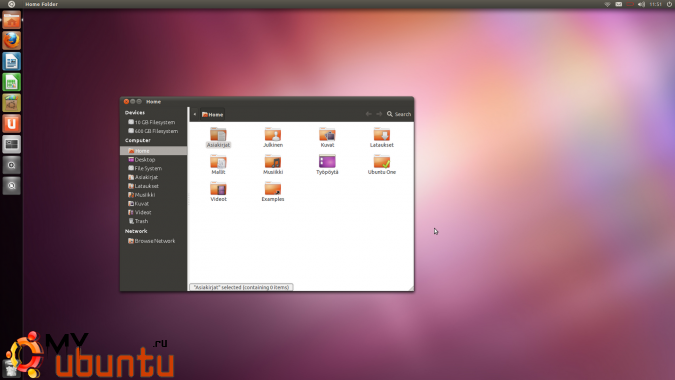The height and width of the screenshot is (380, 675).
Task: Select 600 GB Filesystem device in the sidebar
Action: coord(153,131)
